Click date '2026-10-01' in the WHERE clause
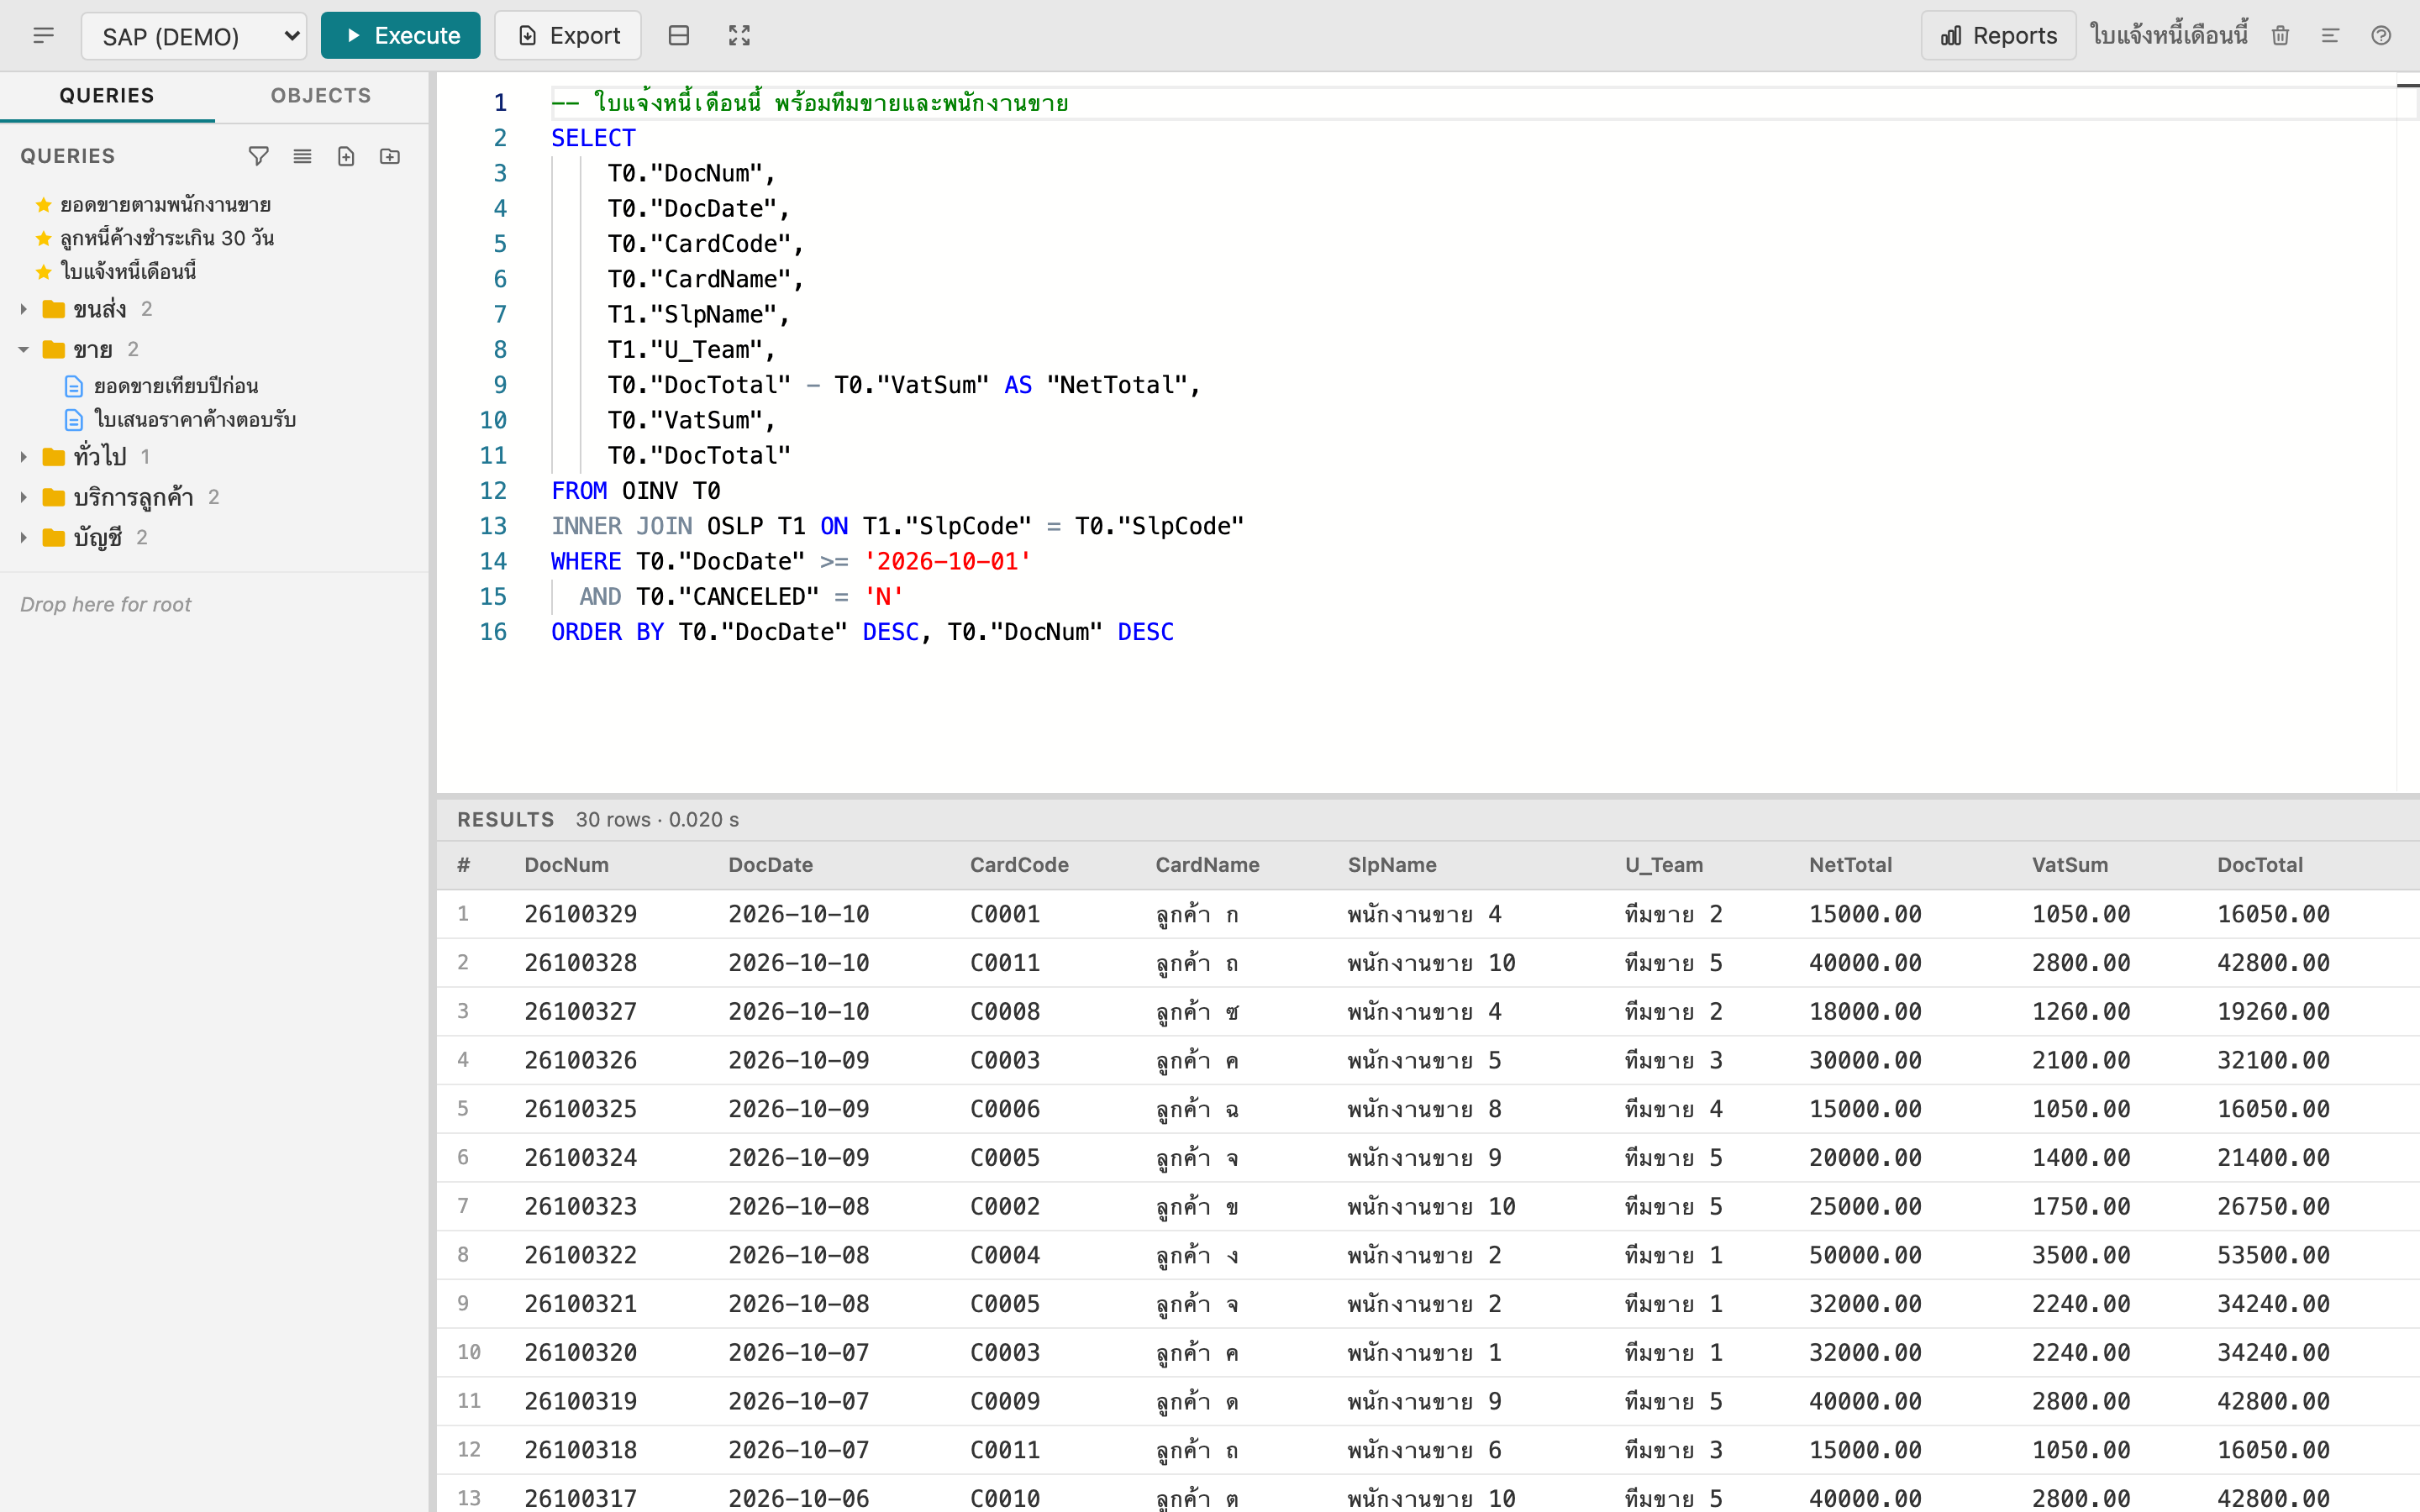This screenshot has width=2420, height=1512. 947,562
